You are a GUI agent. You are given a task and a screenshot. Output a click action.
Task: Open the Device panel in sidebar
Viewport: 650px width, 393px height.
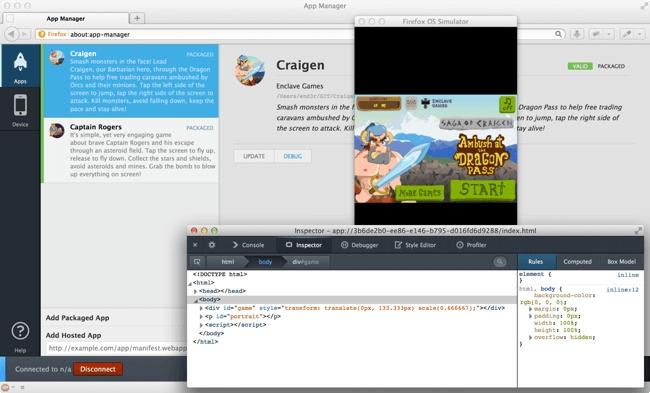click(x=20, y=109)
